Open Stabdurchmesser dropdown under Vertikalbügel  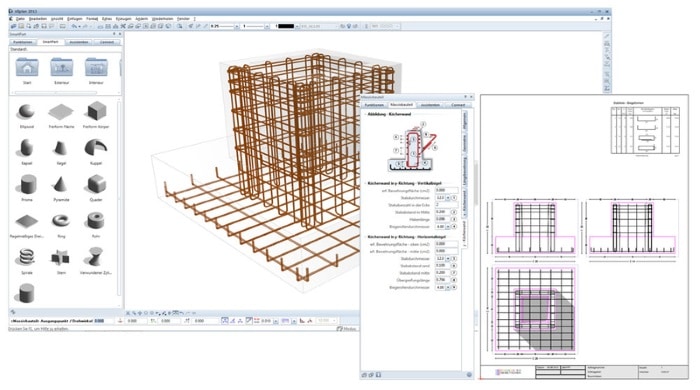point(448,197)
